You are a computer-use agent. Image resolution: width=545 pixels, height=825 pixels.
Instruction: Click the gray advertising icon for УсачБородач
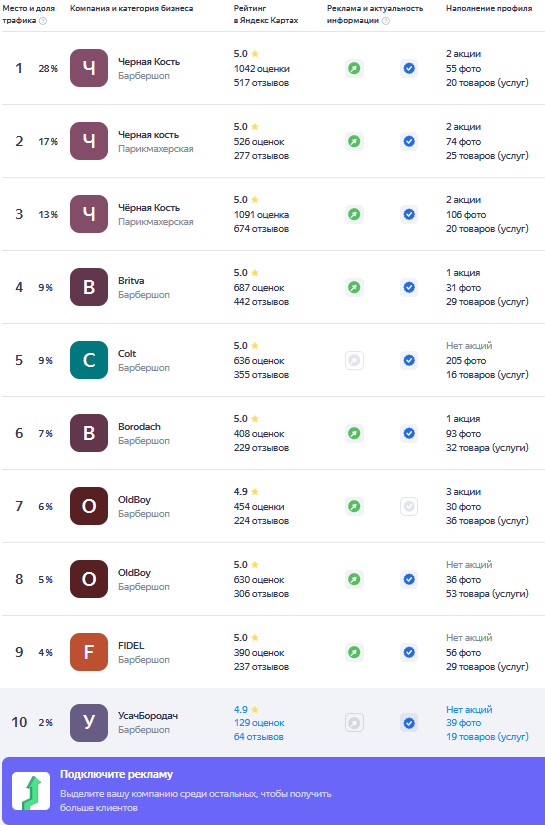pyautogui.click(x=354, y=723)
